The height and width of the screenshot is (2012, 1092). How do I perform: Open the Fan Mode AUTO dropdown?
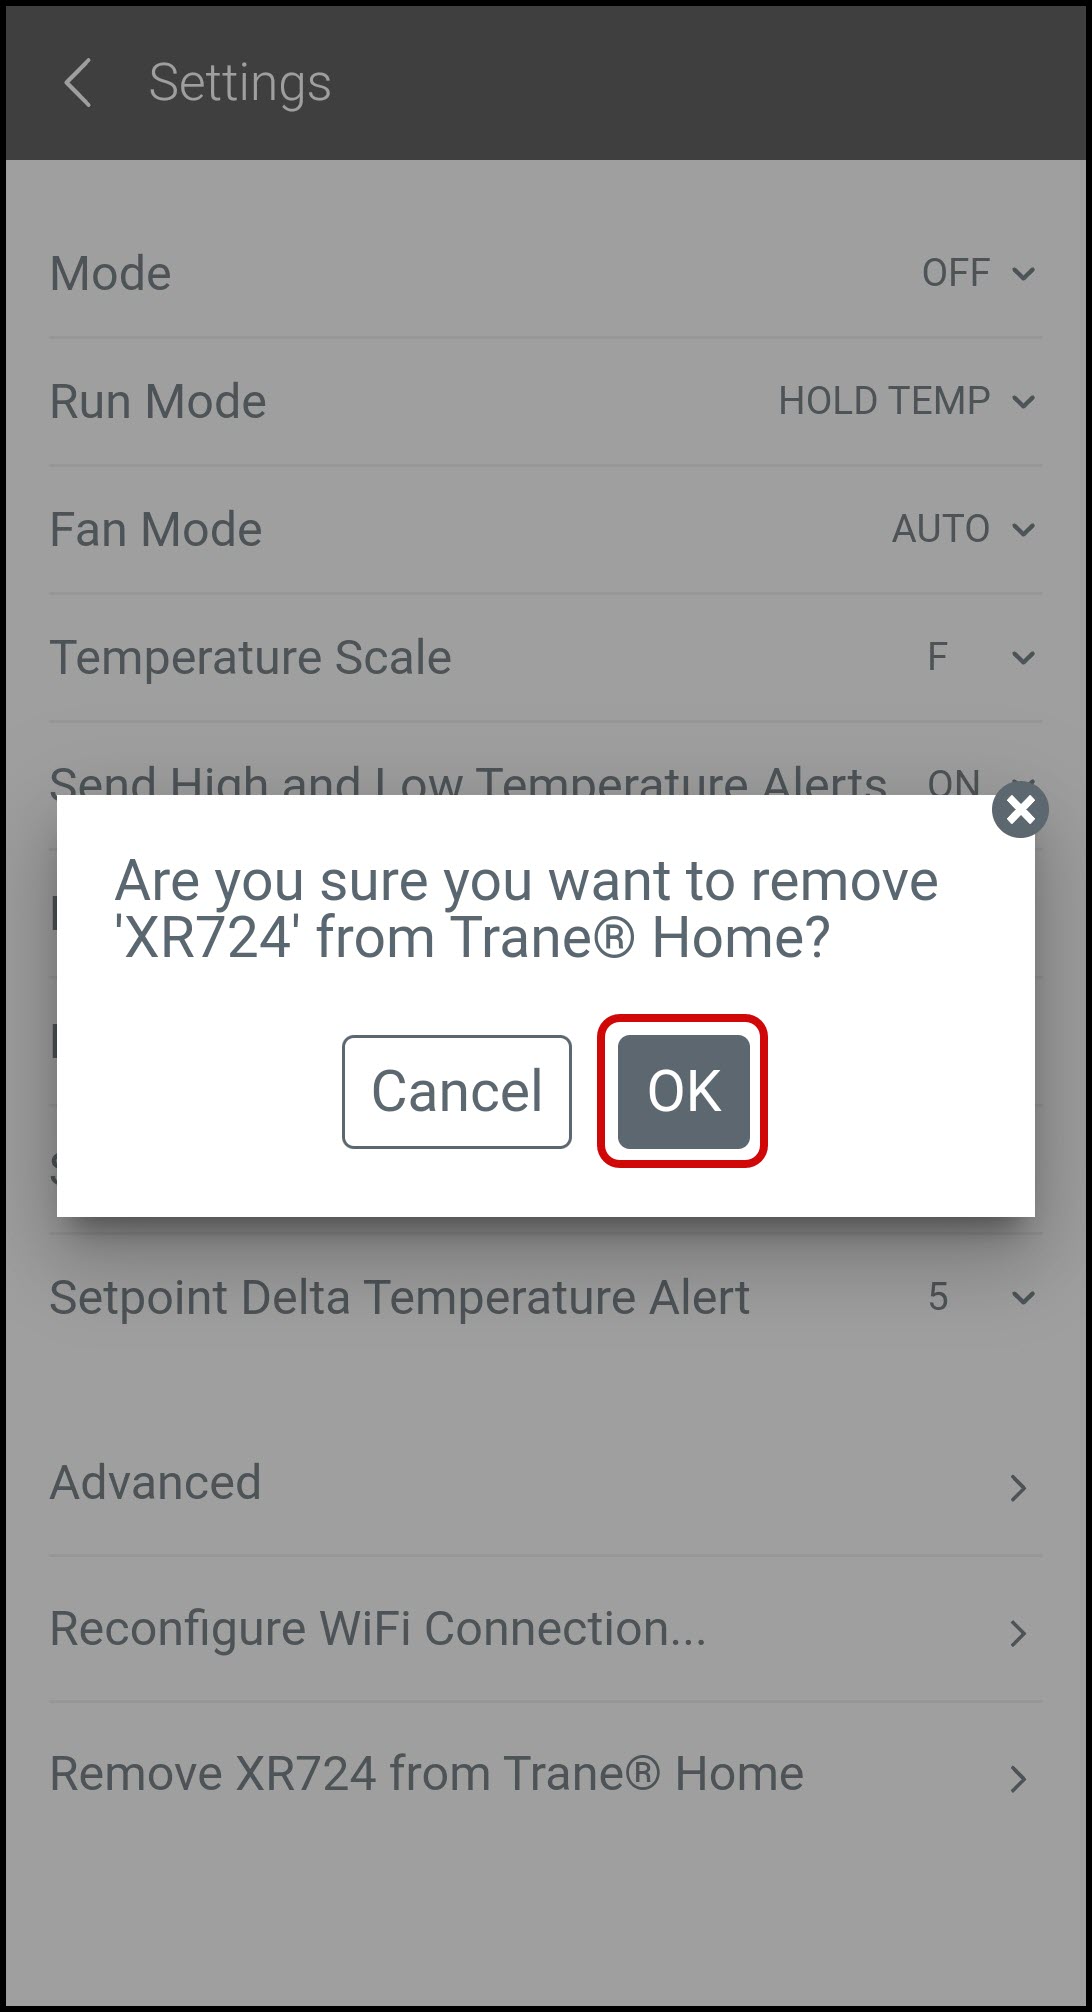[963, 529]
